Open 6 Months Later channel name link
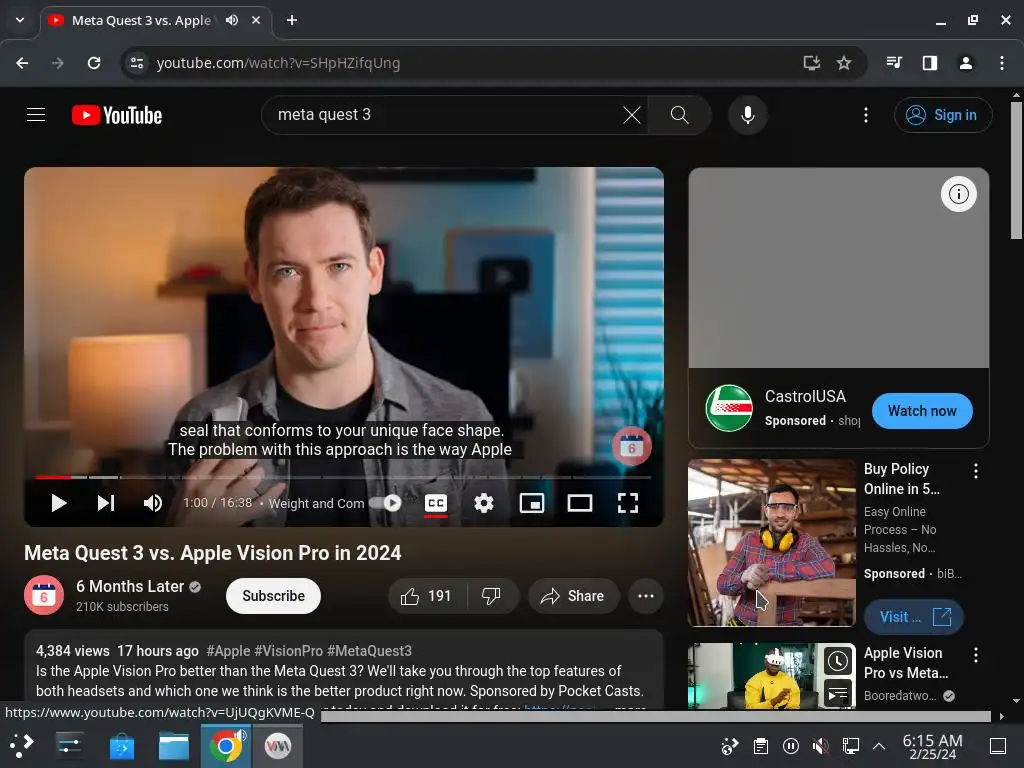Viewport: 1024px width, 768px height. pos(130,586)
